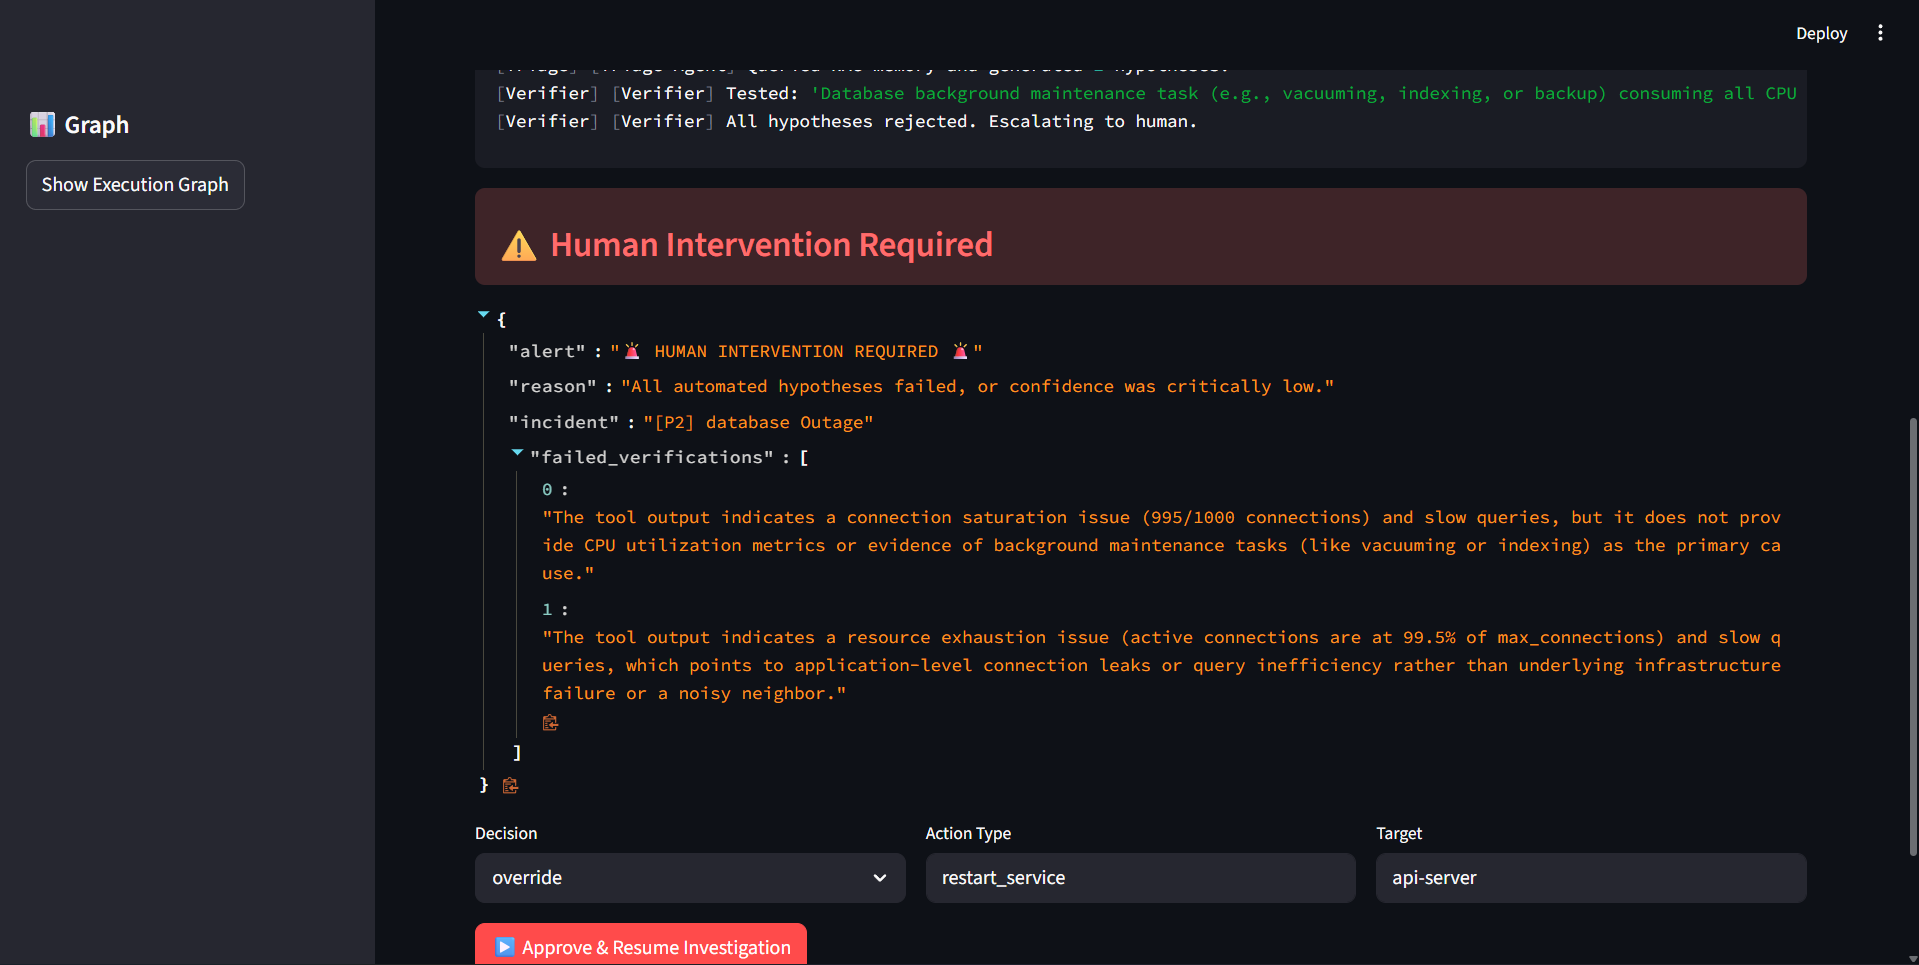Click the siren emoji before HUMAN INTERVENTION

tap(632, 351)
